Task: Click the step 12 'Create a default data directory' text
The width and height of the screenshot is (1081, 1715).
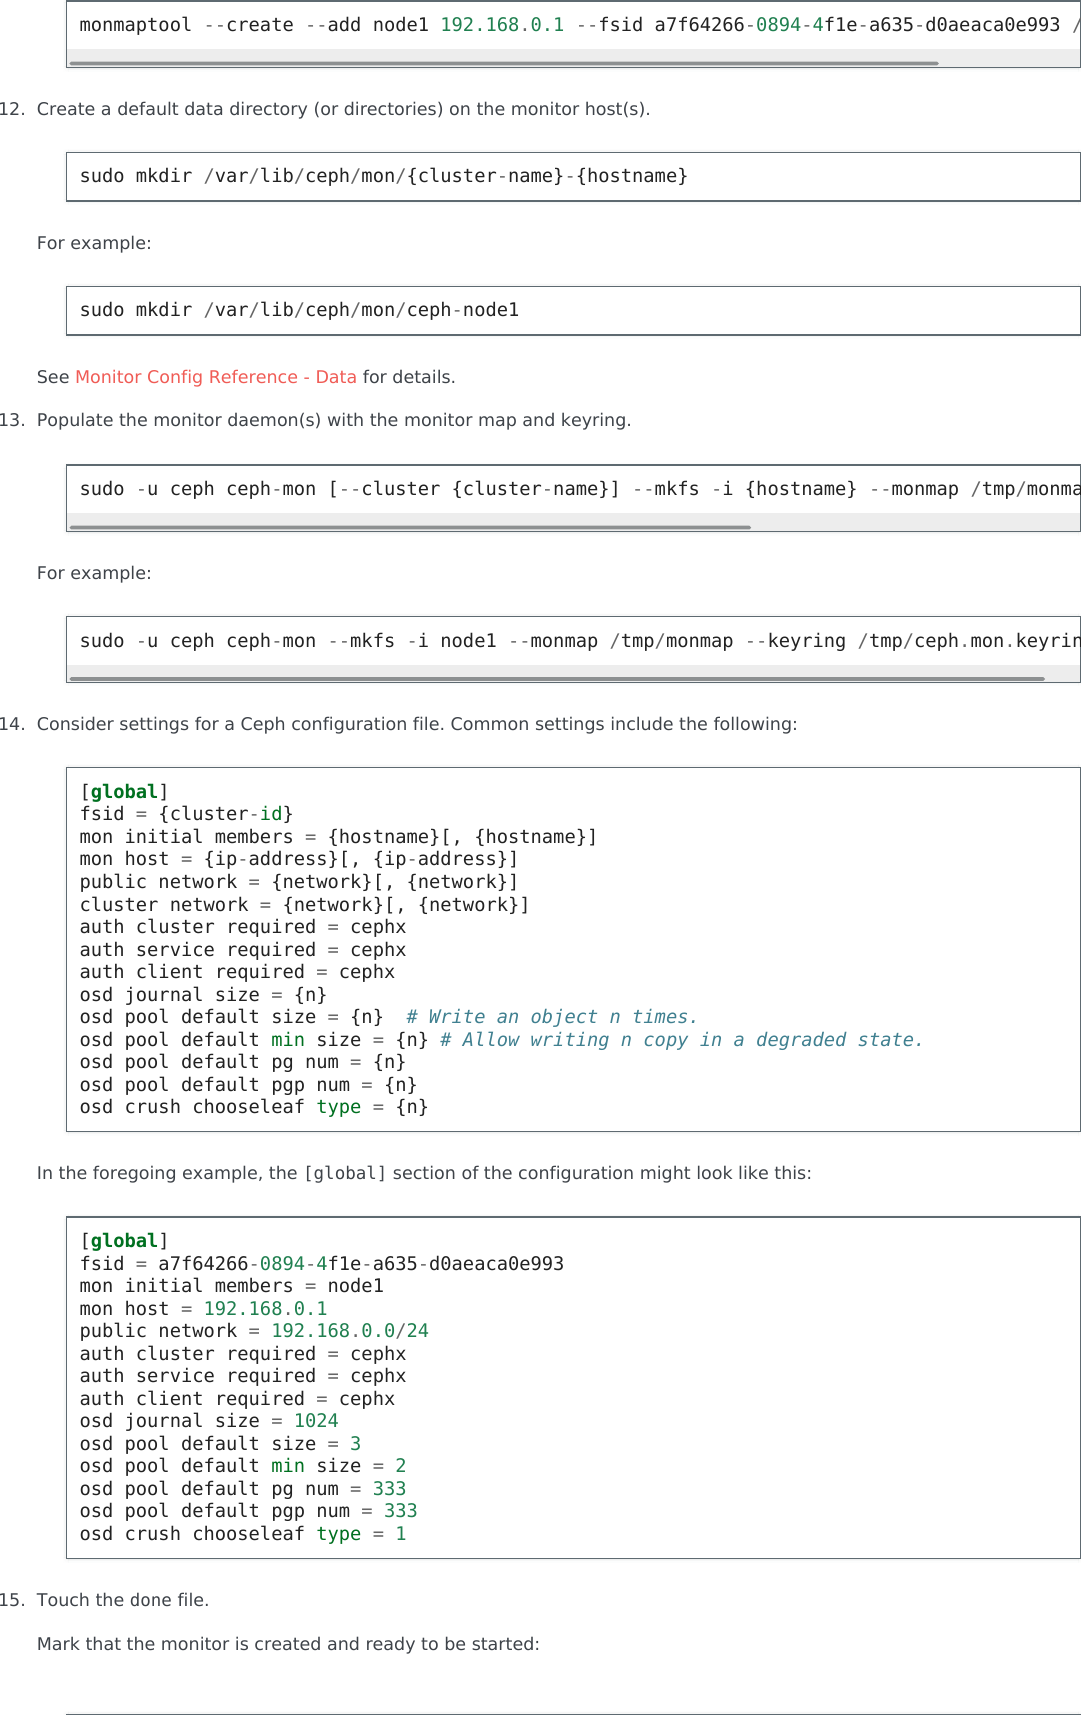Action: click(343, 109)
